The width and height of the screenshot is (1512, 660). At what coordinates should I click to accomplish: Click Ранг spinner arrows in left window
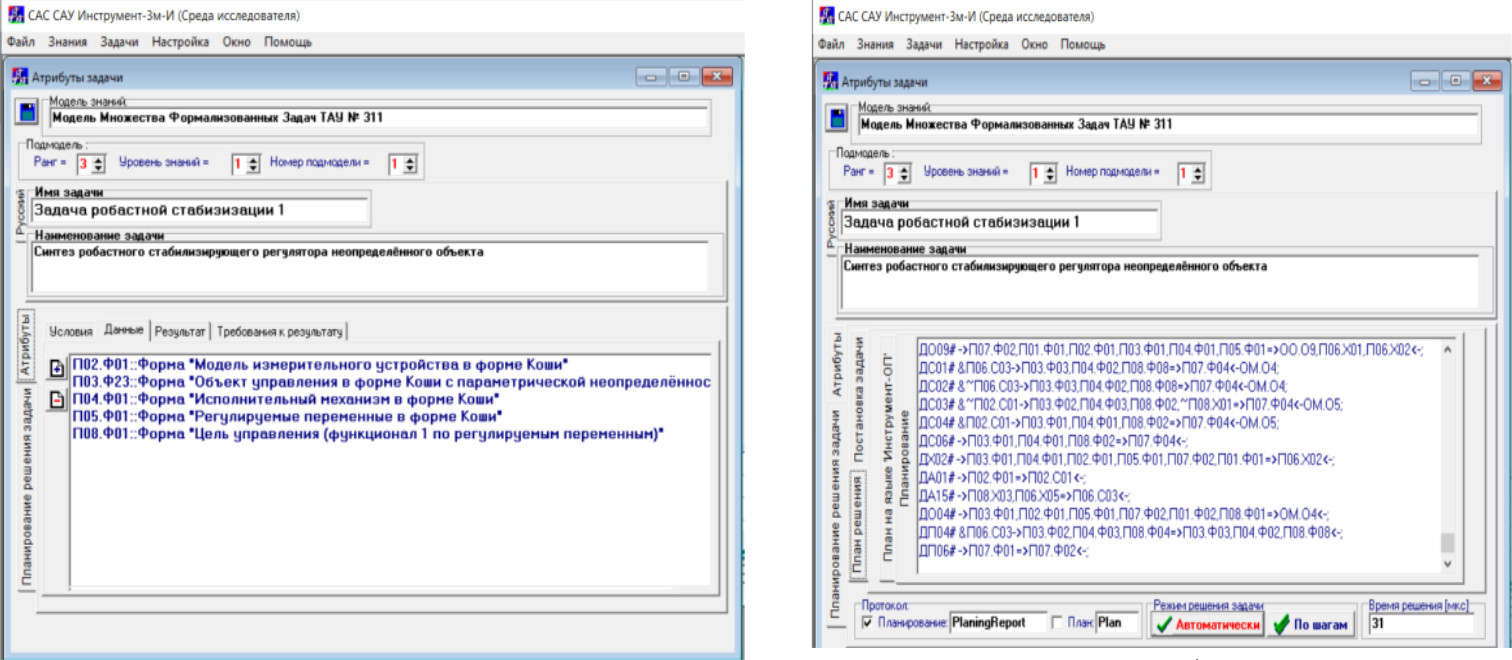[98, 165]
